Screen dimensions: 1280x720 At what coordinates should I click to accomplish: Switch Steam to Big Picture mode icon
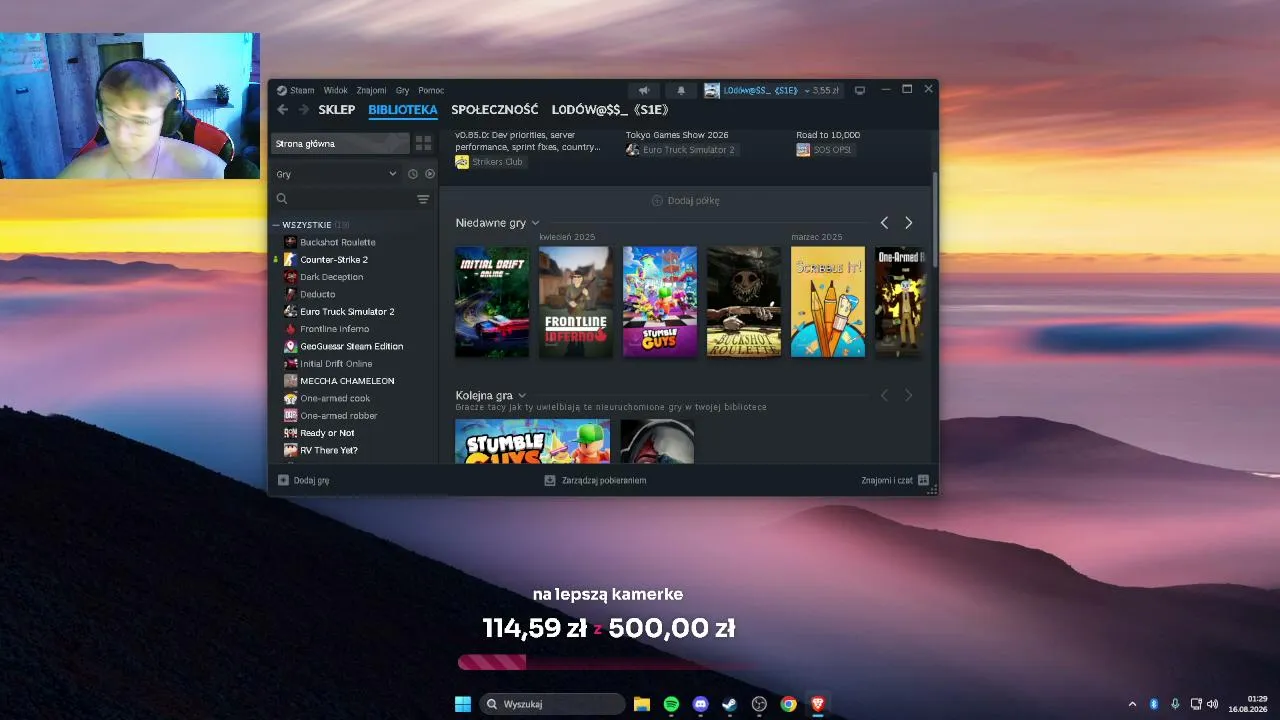tap(859, 90)
